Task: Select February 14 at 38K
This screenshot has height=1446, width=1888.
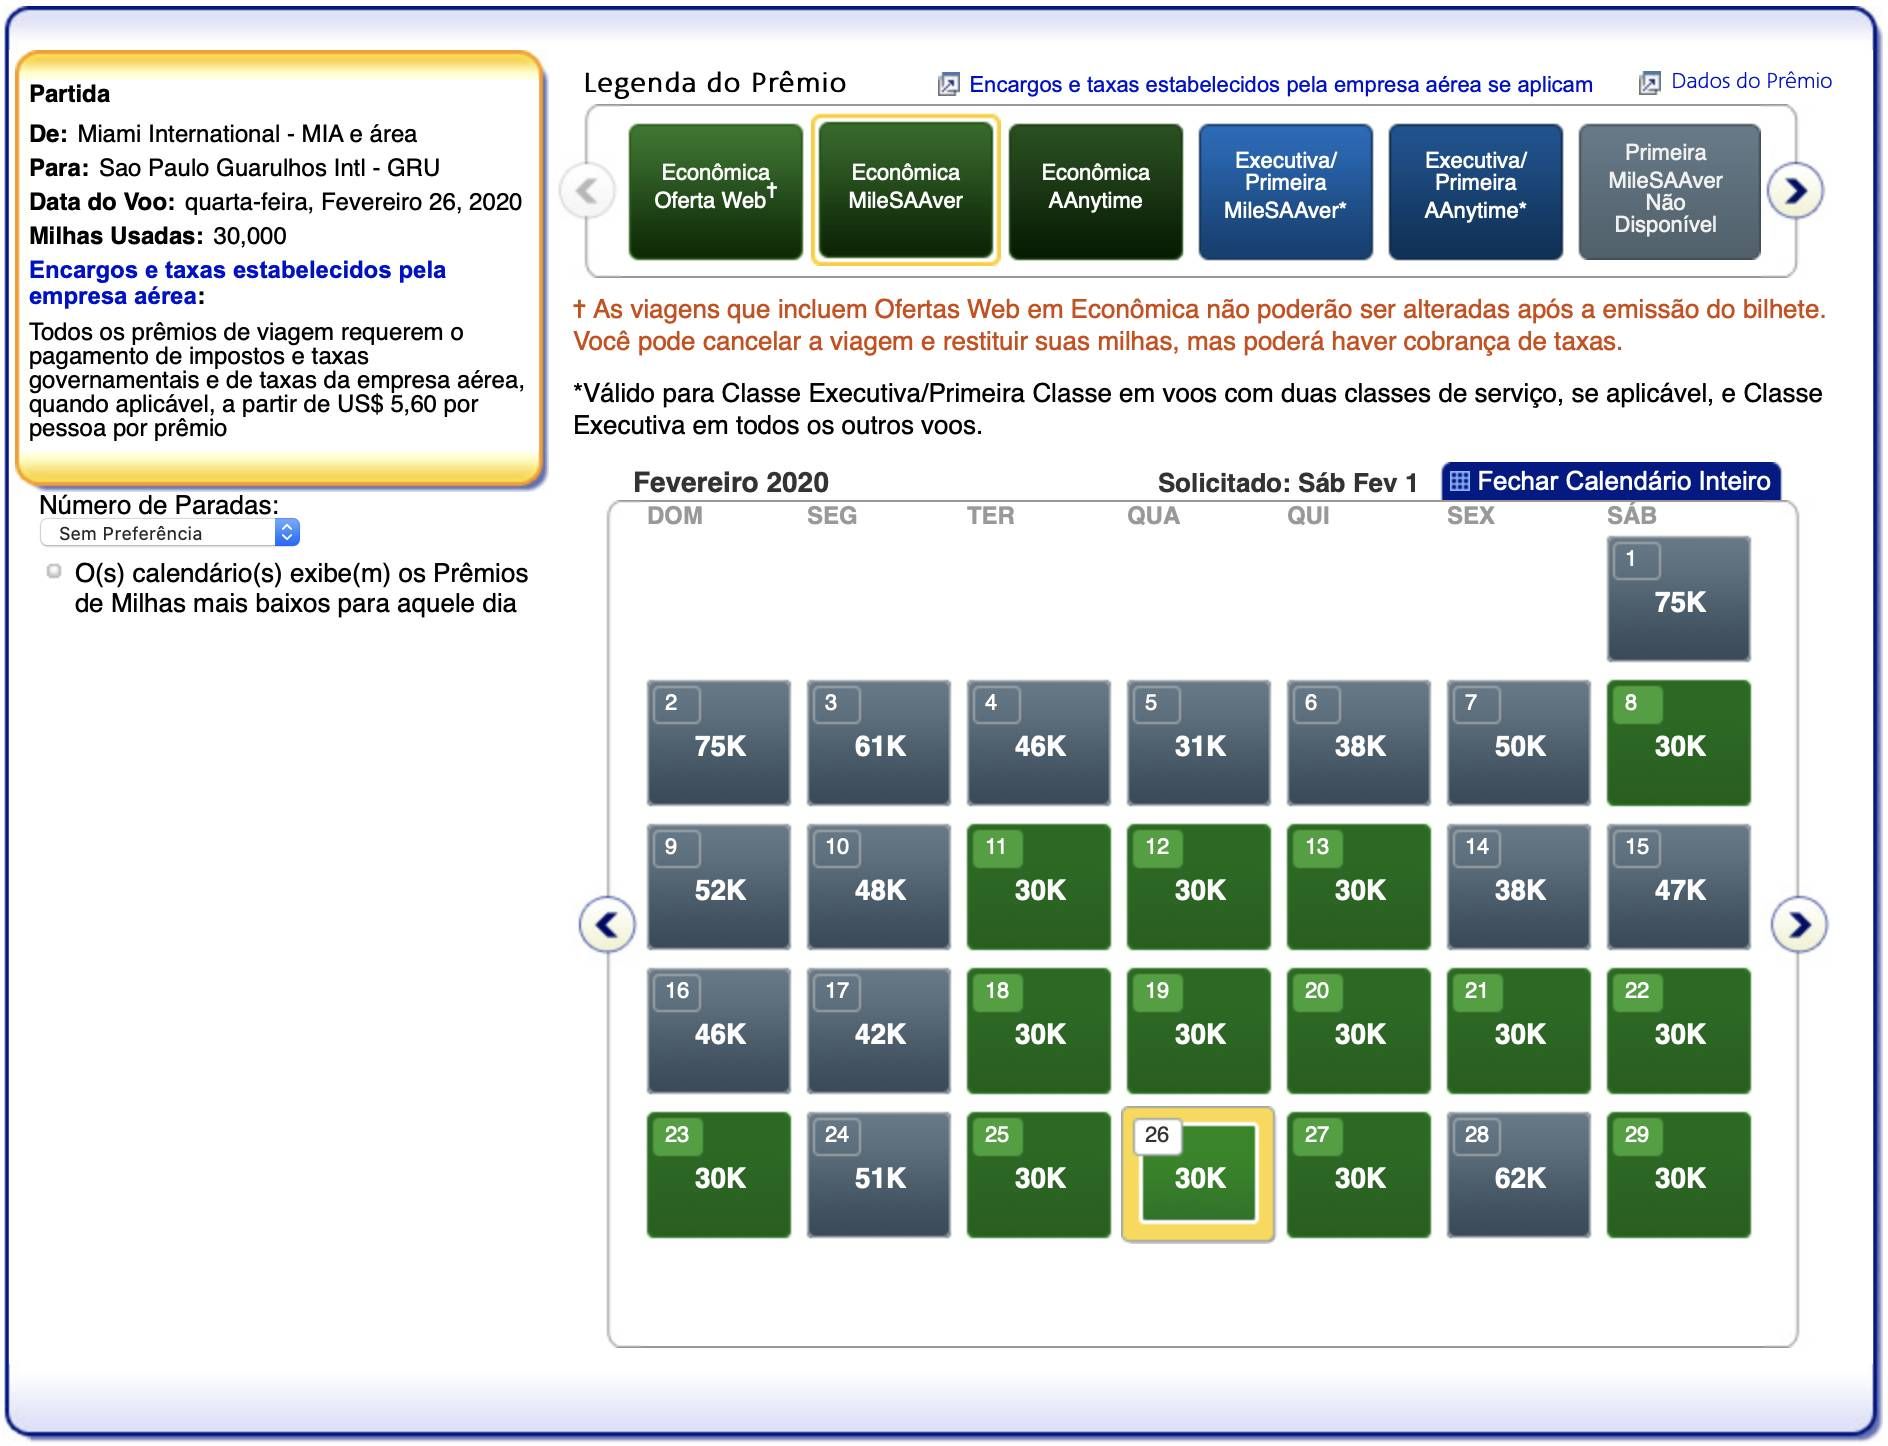Action: click(1519, 887)
